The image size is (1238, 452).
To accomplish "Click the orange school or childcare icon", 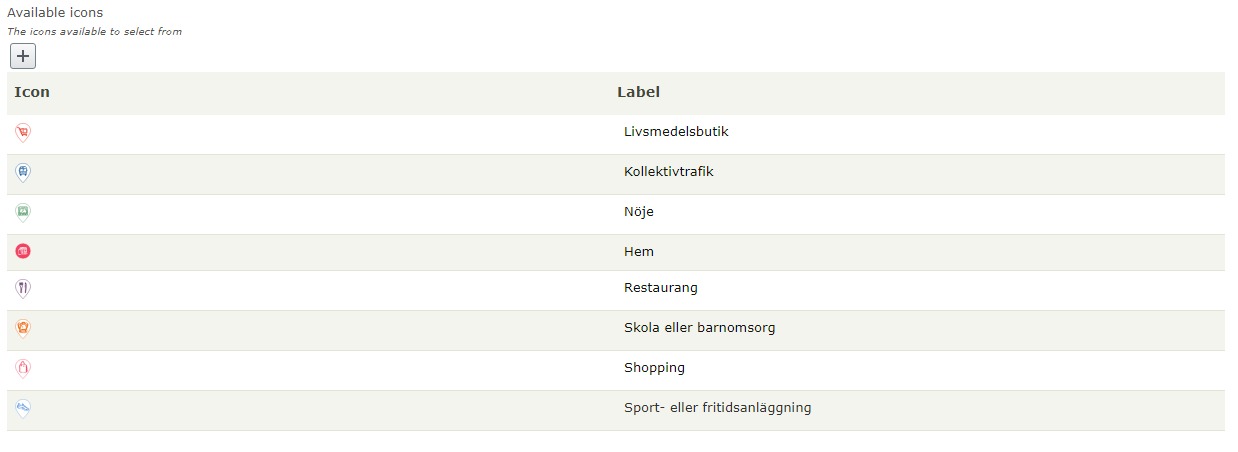I will coord(23,328).
